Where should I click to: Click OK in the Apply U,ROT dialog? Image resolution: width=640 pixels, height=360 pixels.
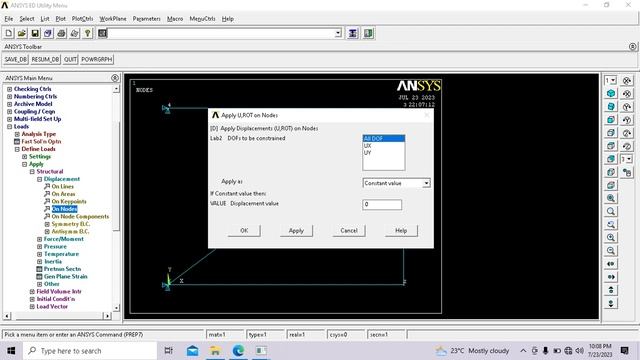[x=244, y=231]
